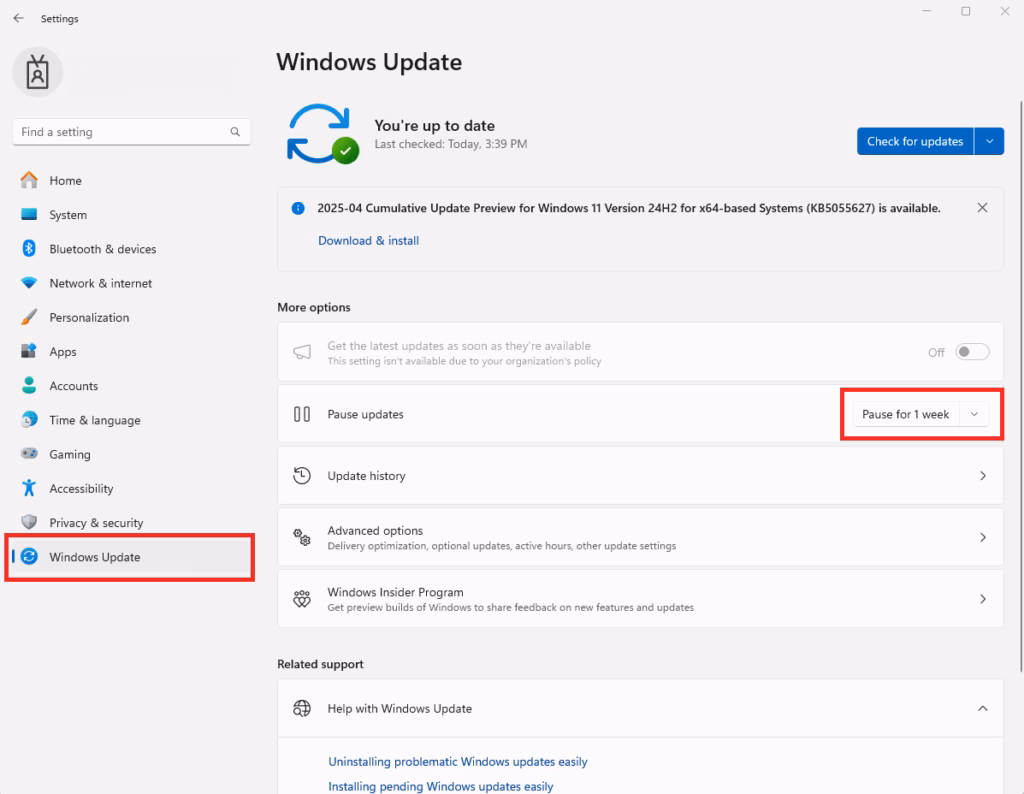Click the Accessibility figure icon
Screen dimensions: 1024x794
tap(29, 488)
